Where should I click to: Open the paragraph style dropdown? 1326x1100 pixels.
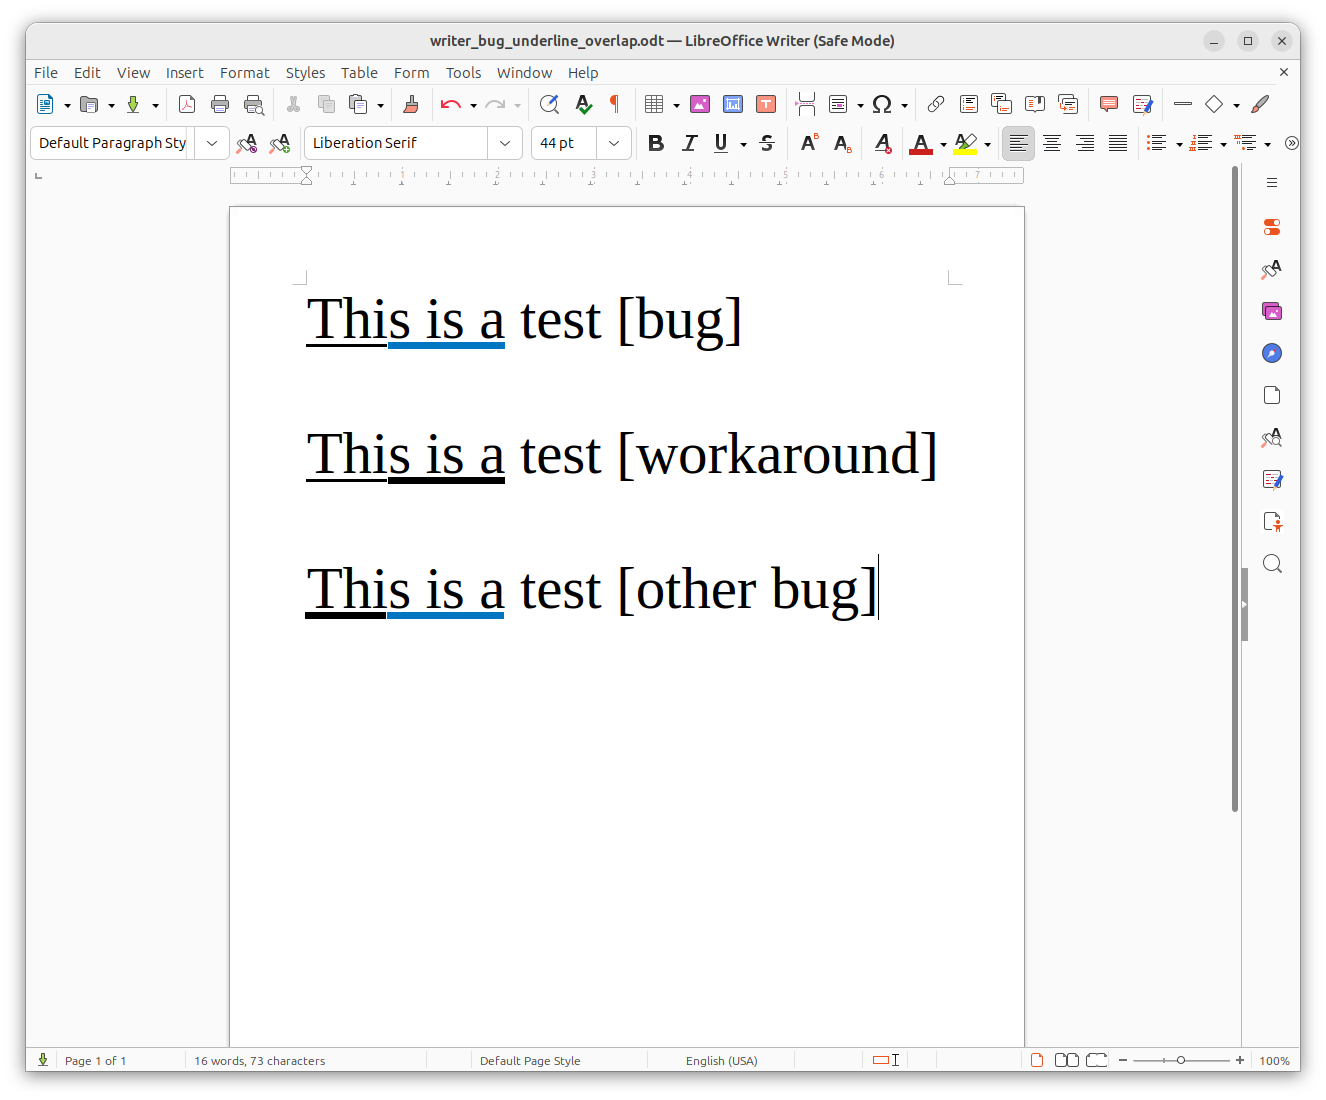click(x=212, y=143)
